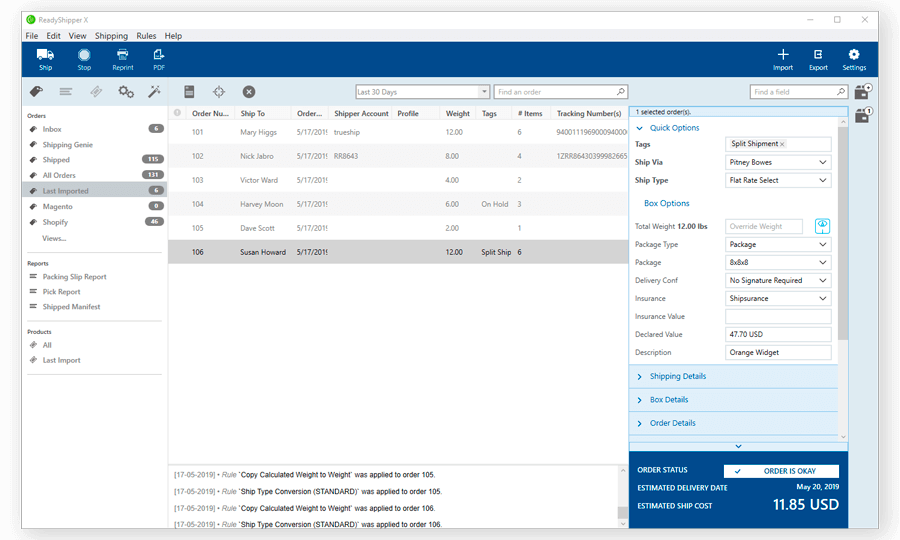The image size is (900, 540).
Task: Click the round X cancel icon
Action: tap(249, 92)
